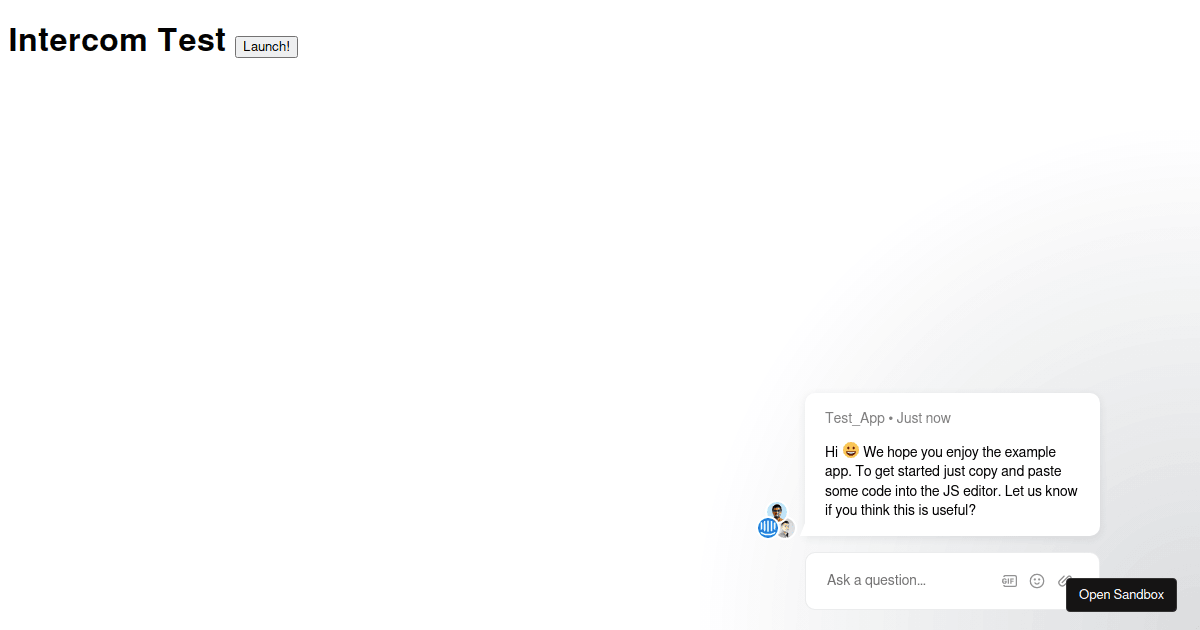Click the message composer card
Image resolution: width=1200 pixels, height=630 pixels.
click(951, 580)
